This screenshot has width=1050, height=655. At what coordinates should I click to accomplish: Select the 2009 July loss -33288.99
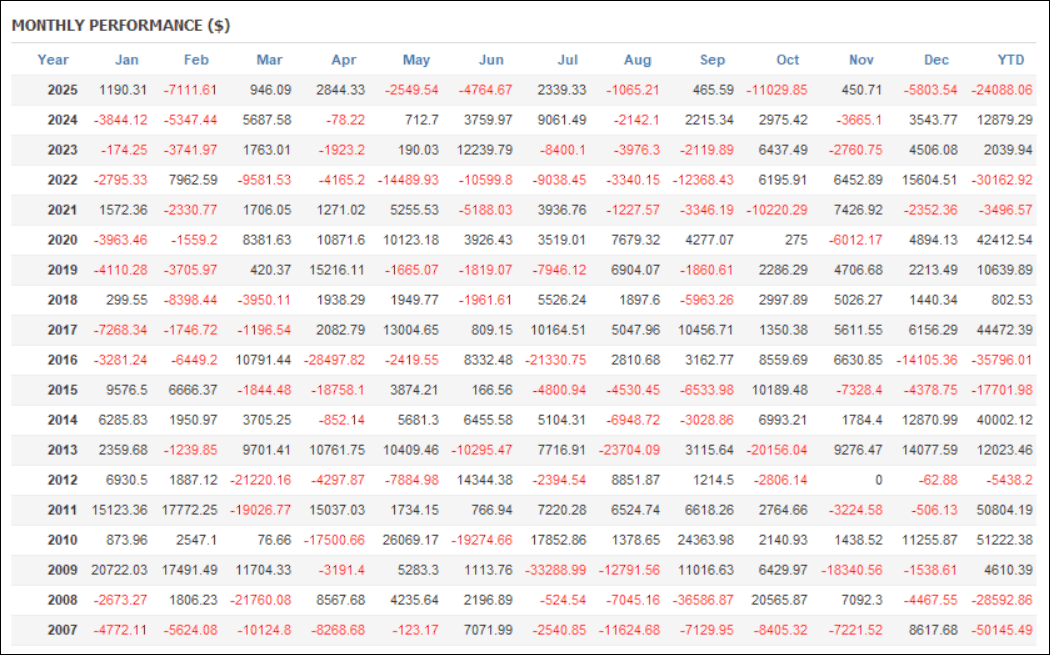(557, 570)
